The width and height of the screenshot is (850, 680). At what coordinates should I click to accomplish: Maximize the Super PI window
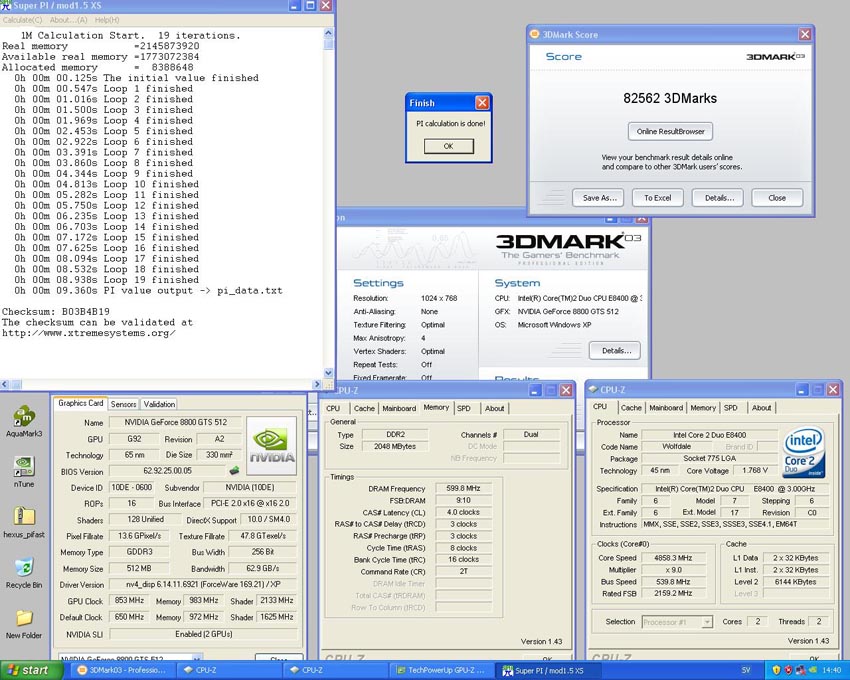[310, 5]
